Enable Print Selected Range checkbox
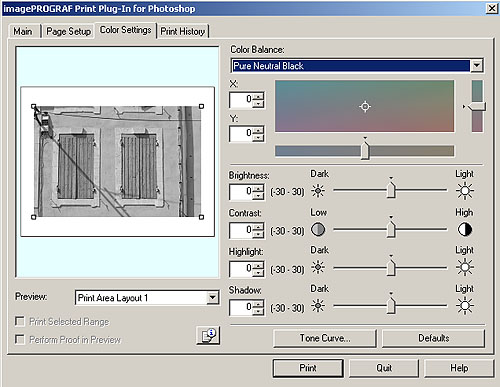Screen dimensions: 500x387 tap(20, 321)
